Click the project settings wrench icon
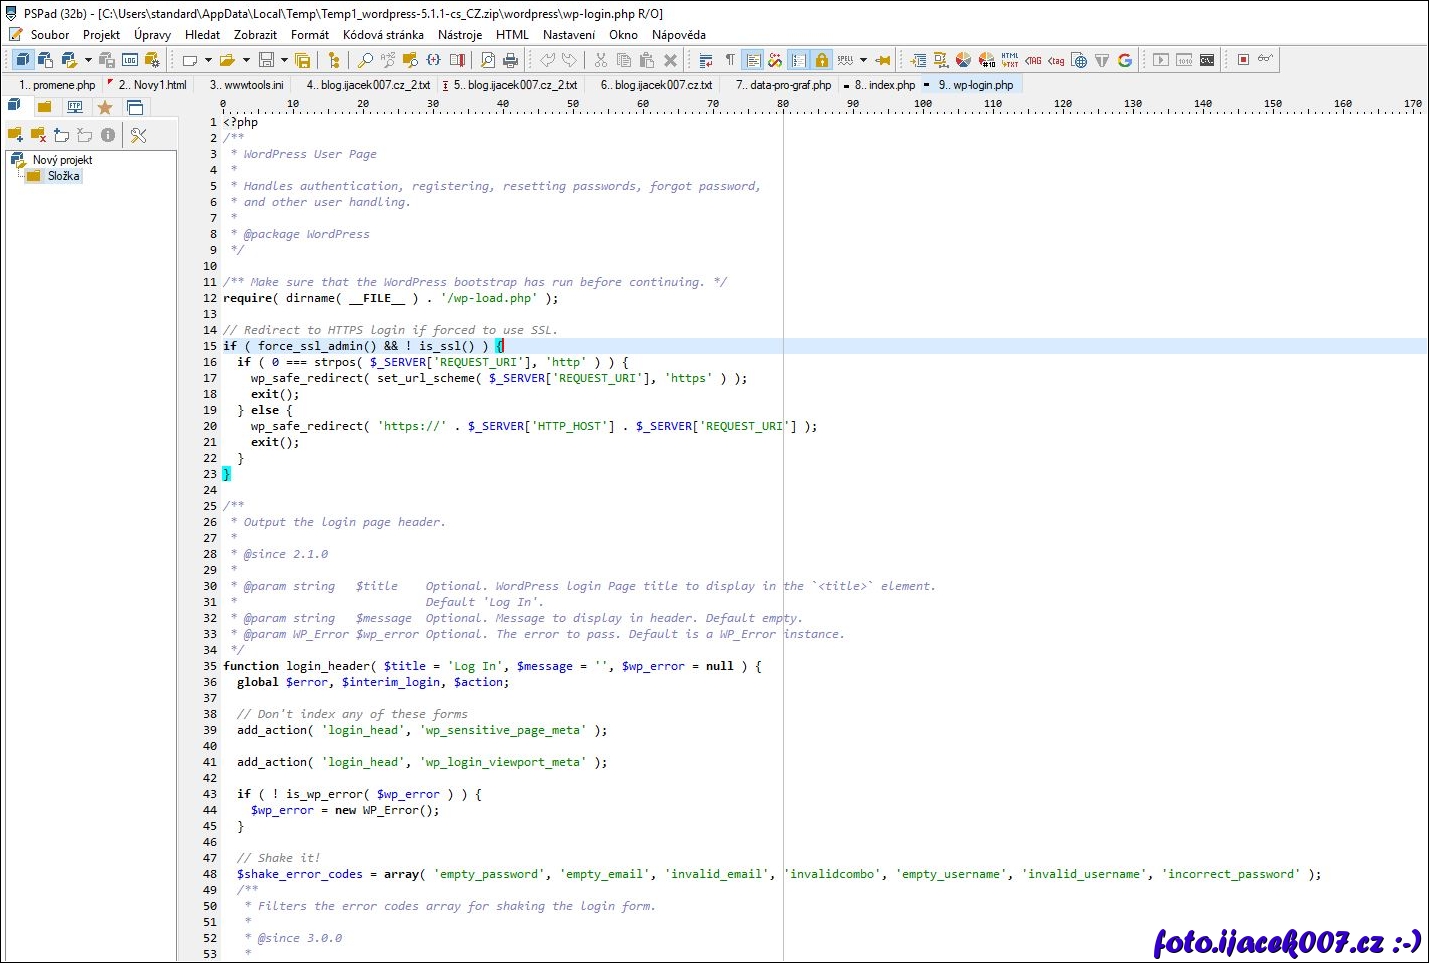 pos(139,135)
